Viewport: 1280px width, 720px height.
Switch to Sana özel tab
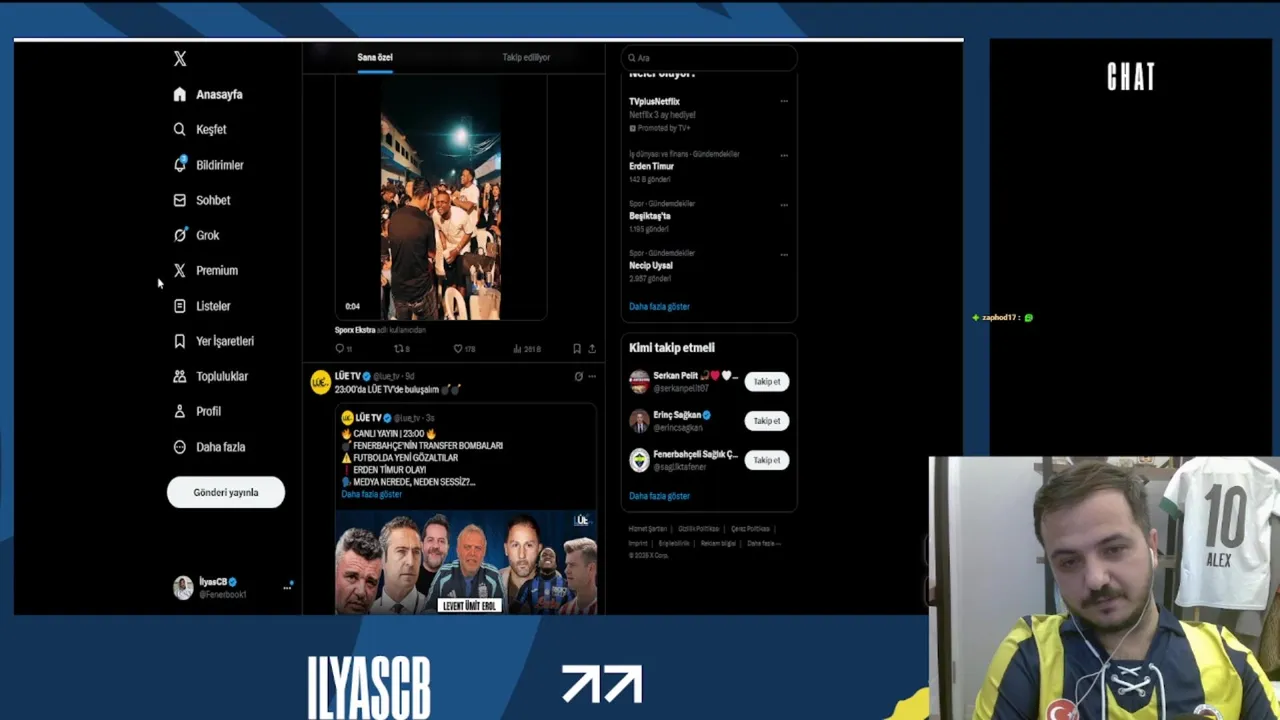pos(375,57)
